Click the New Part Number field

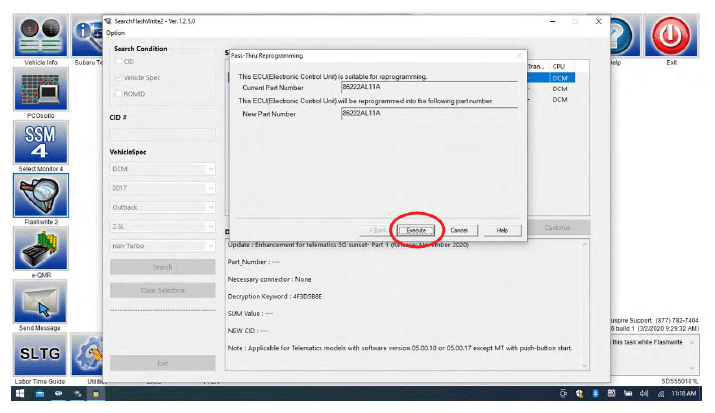click(x=429, y=114)
